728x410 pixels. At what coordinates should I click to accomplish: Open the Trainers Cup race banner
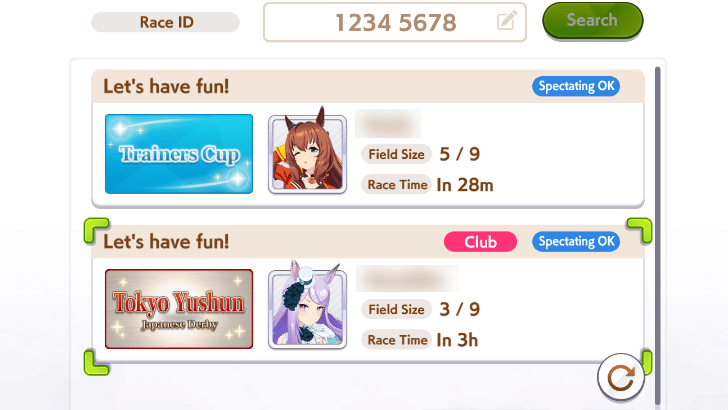click(179, 154)
